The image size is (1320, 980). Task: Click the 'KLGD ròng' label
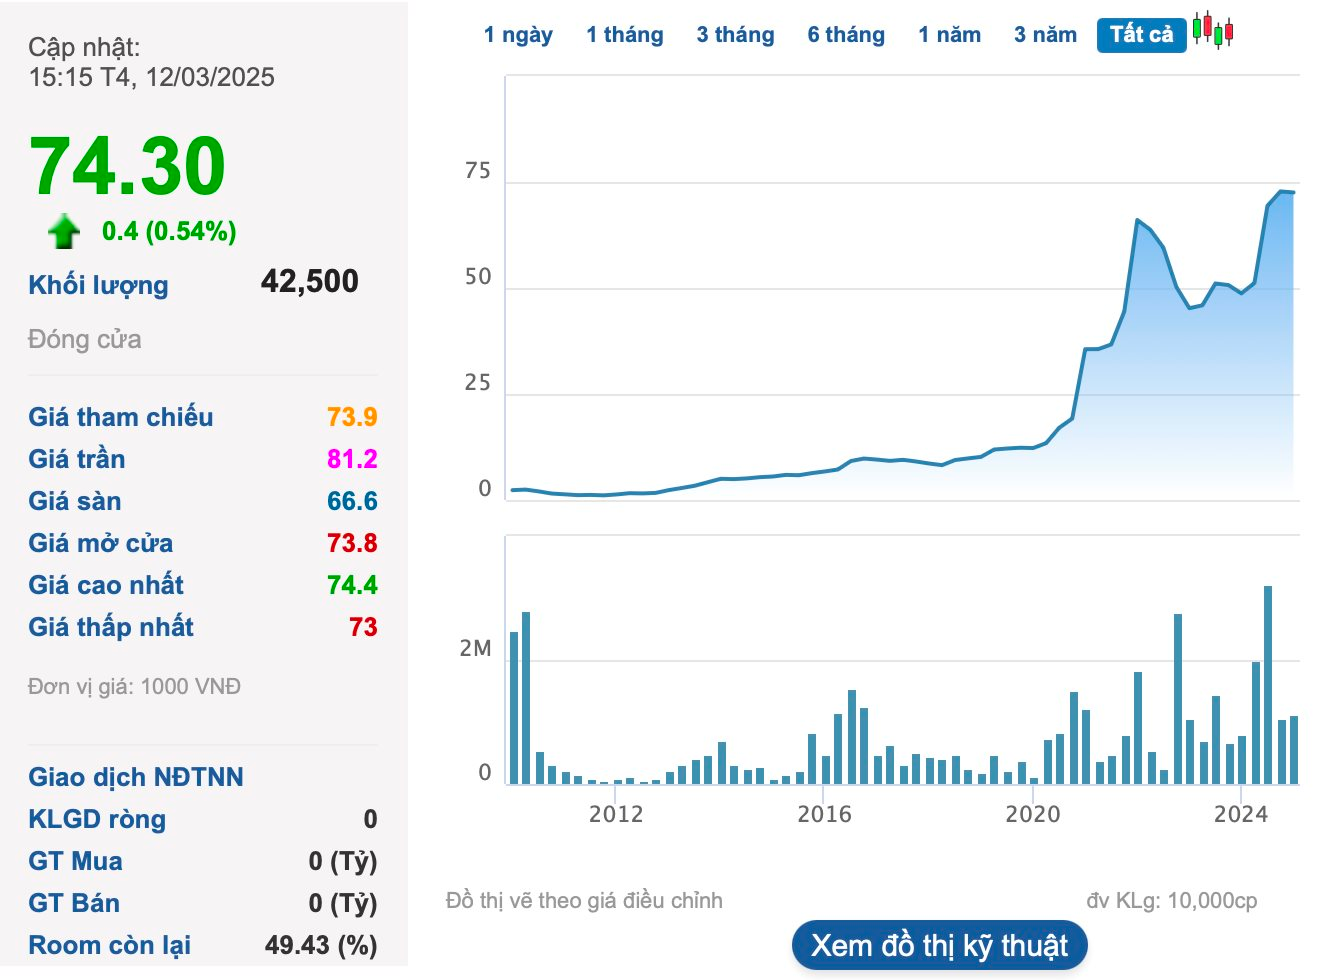click(x=97, y=819)
